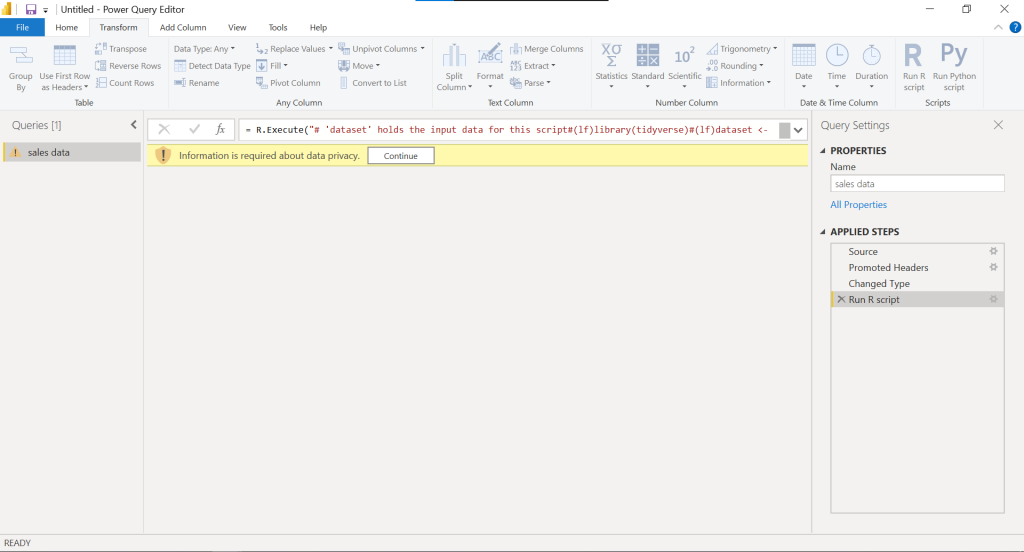The width and height of the screenshot is (1024, 552).
Task: Switch to the Add Column tab
Action: coord(183,27)
